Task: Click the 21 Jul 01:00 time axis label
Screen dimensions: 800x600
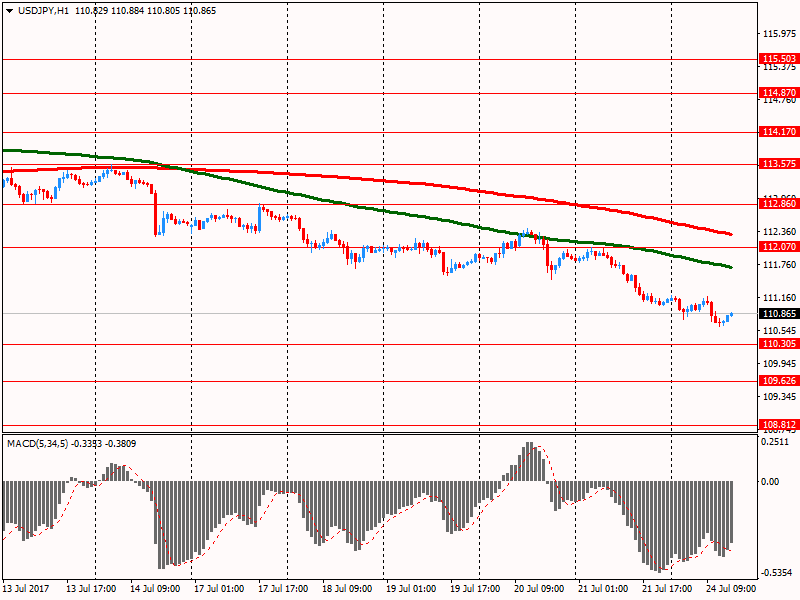Action: 603,589
